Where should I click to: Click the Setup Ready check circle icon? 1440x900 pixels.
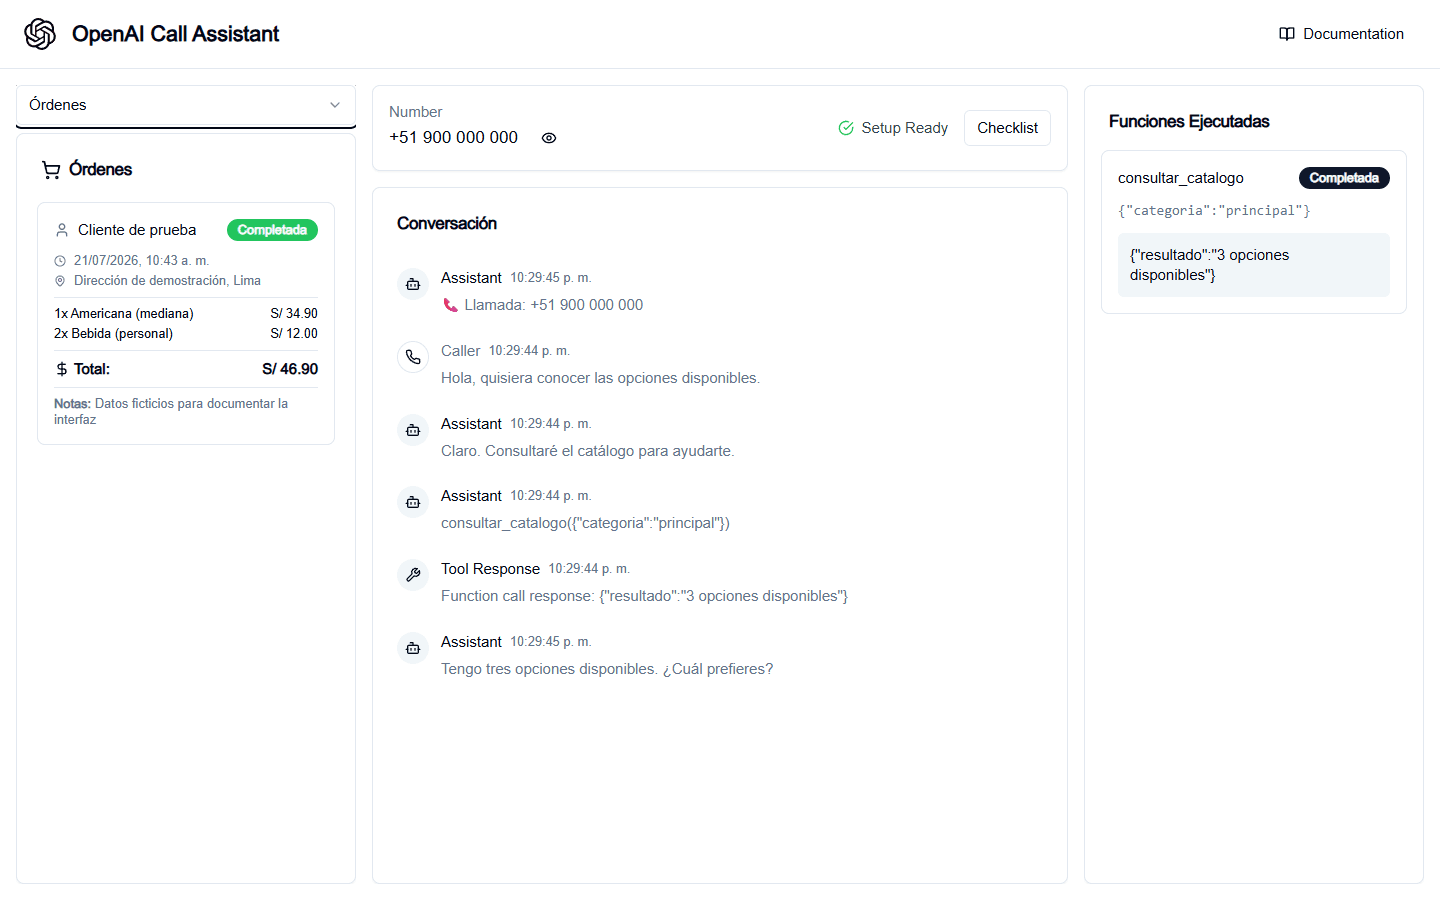(x=846, y=128)
